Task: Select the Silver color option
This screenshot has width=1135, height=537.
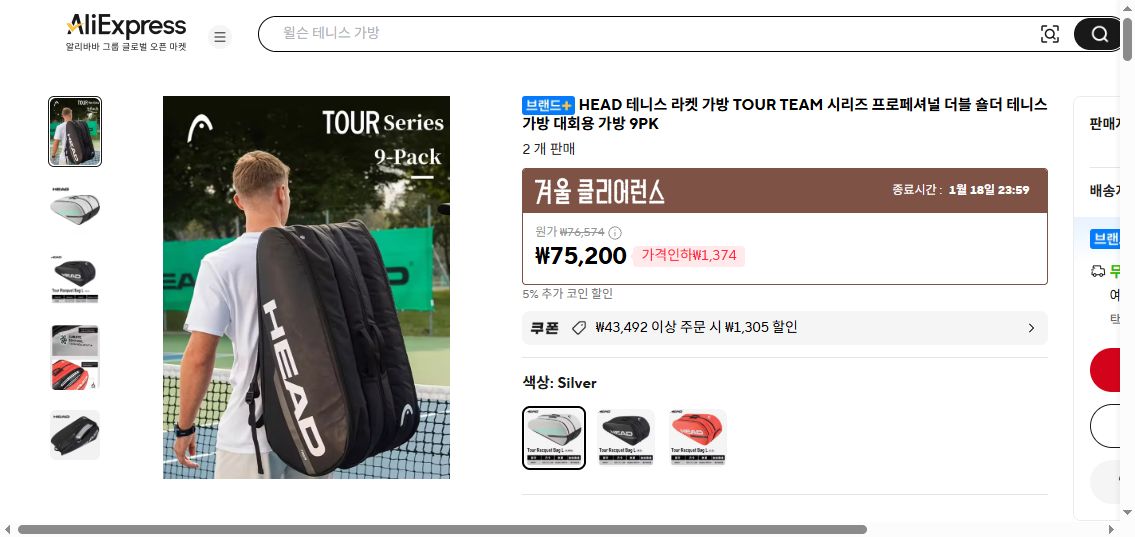Action: click(554, 438)
